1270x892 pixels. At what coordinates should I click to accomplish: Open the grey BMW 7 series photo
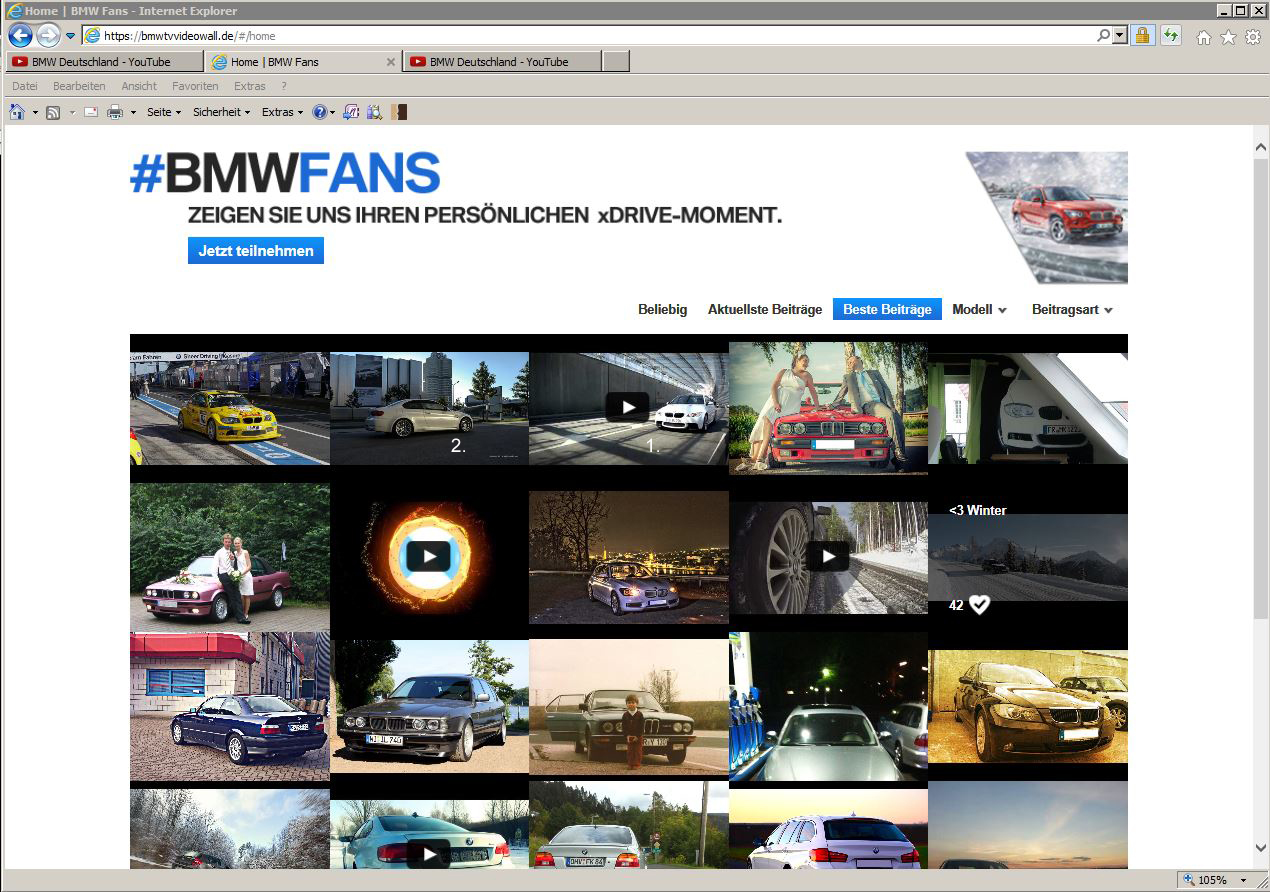coord(429,706)
